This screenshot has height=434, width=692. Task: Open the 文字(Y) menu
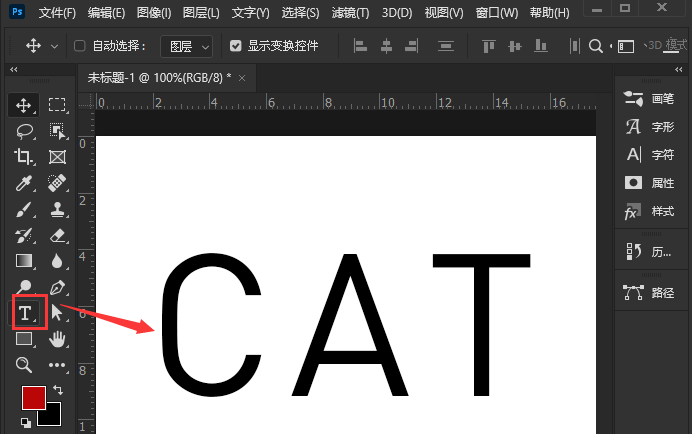251,12
